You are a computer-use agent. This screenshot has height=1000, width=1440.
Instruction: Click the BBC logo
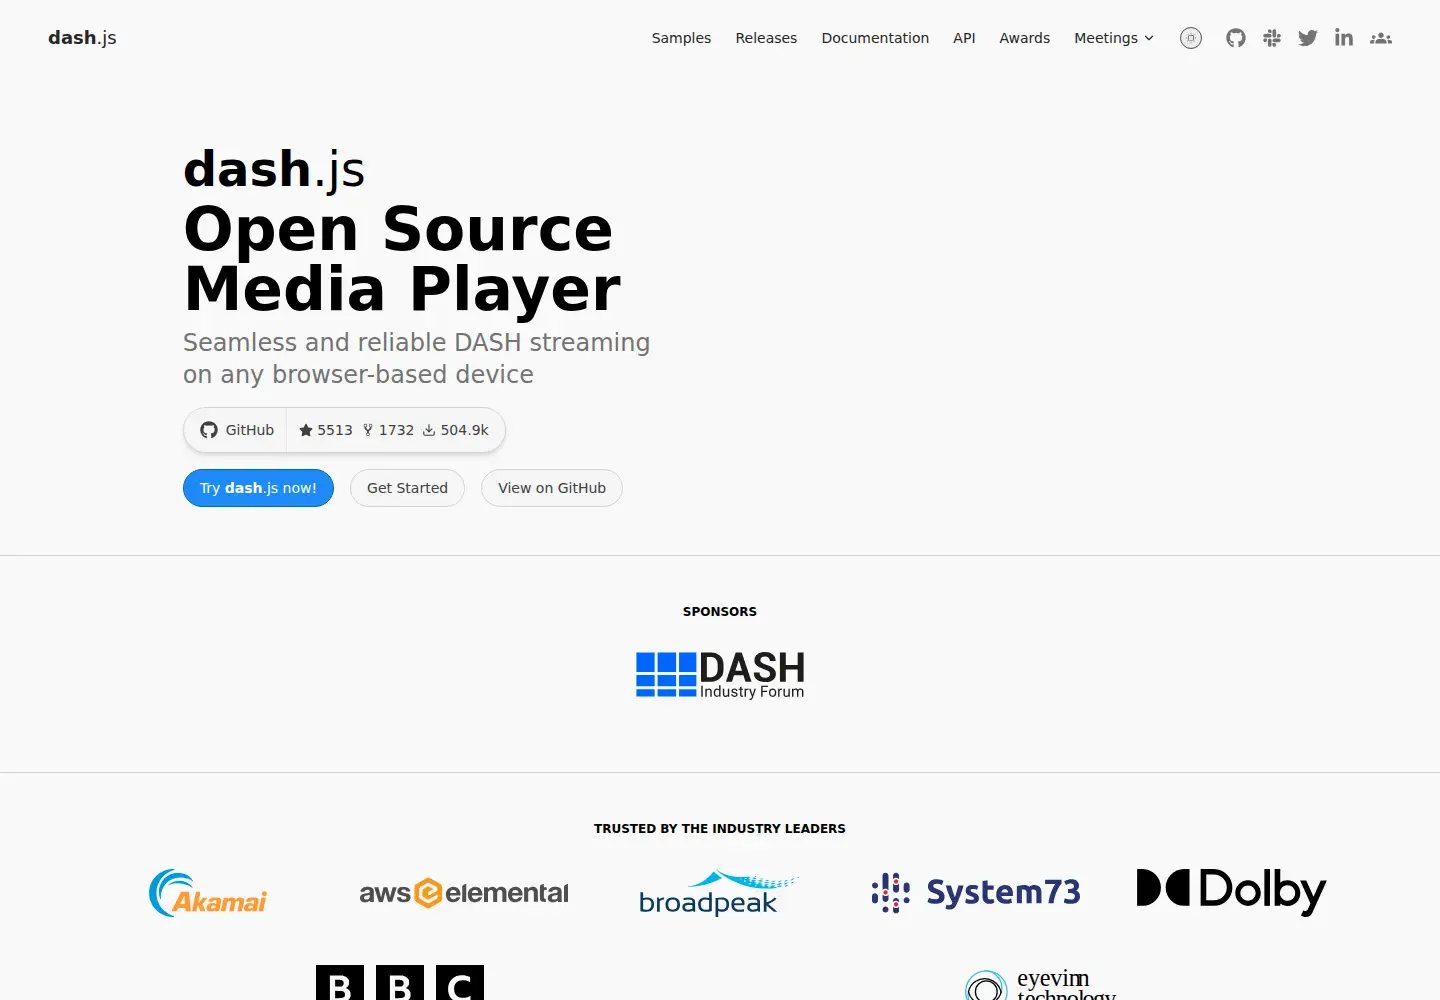tap(400, 983)
